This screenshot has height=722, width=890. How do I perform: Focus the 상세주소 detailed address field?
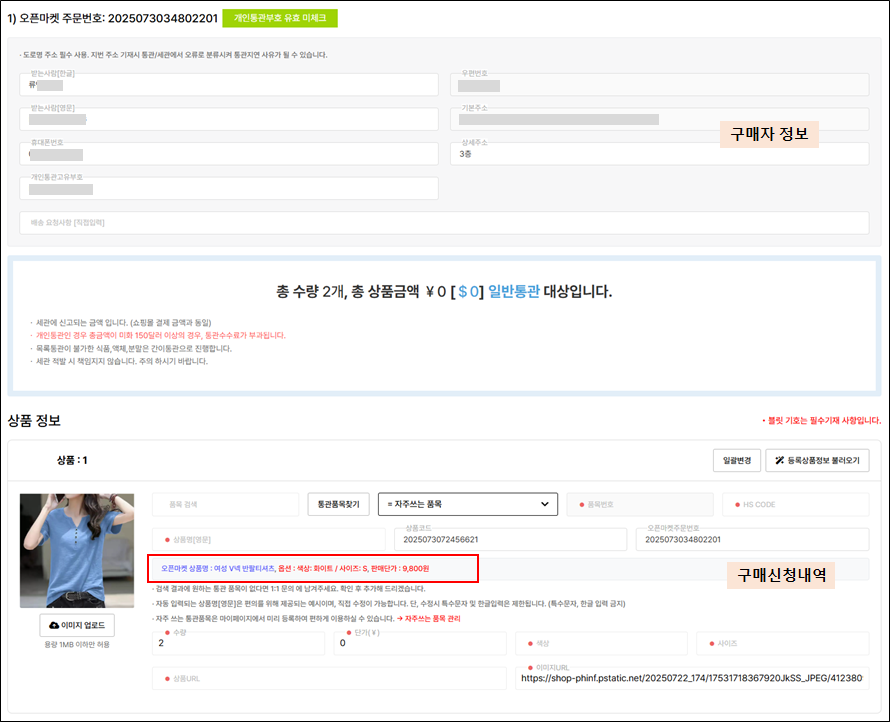tap(658, 154)
